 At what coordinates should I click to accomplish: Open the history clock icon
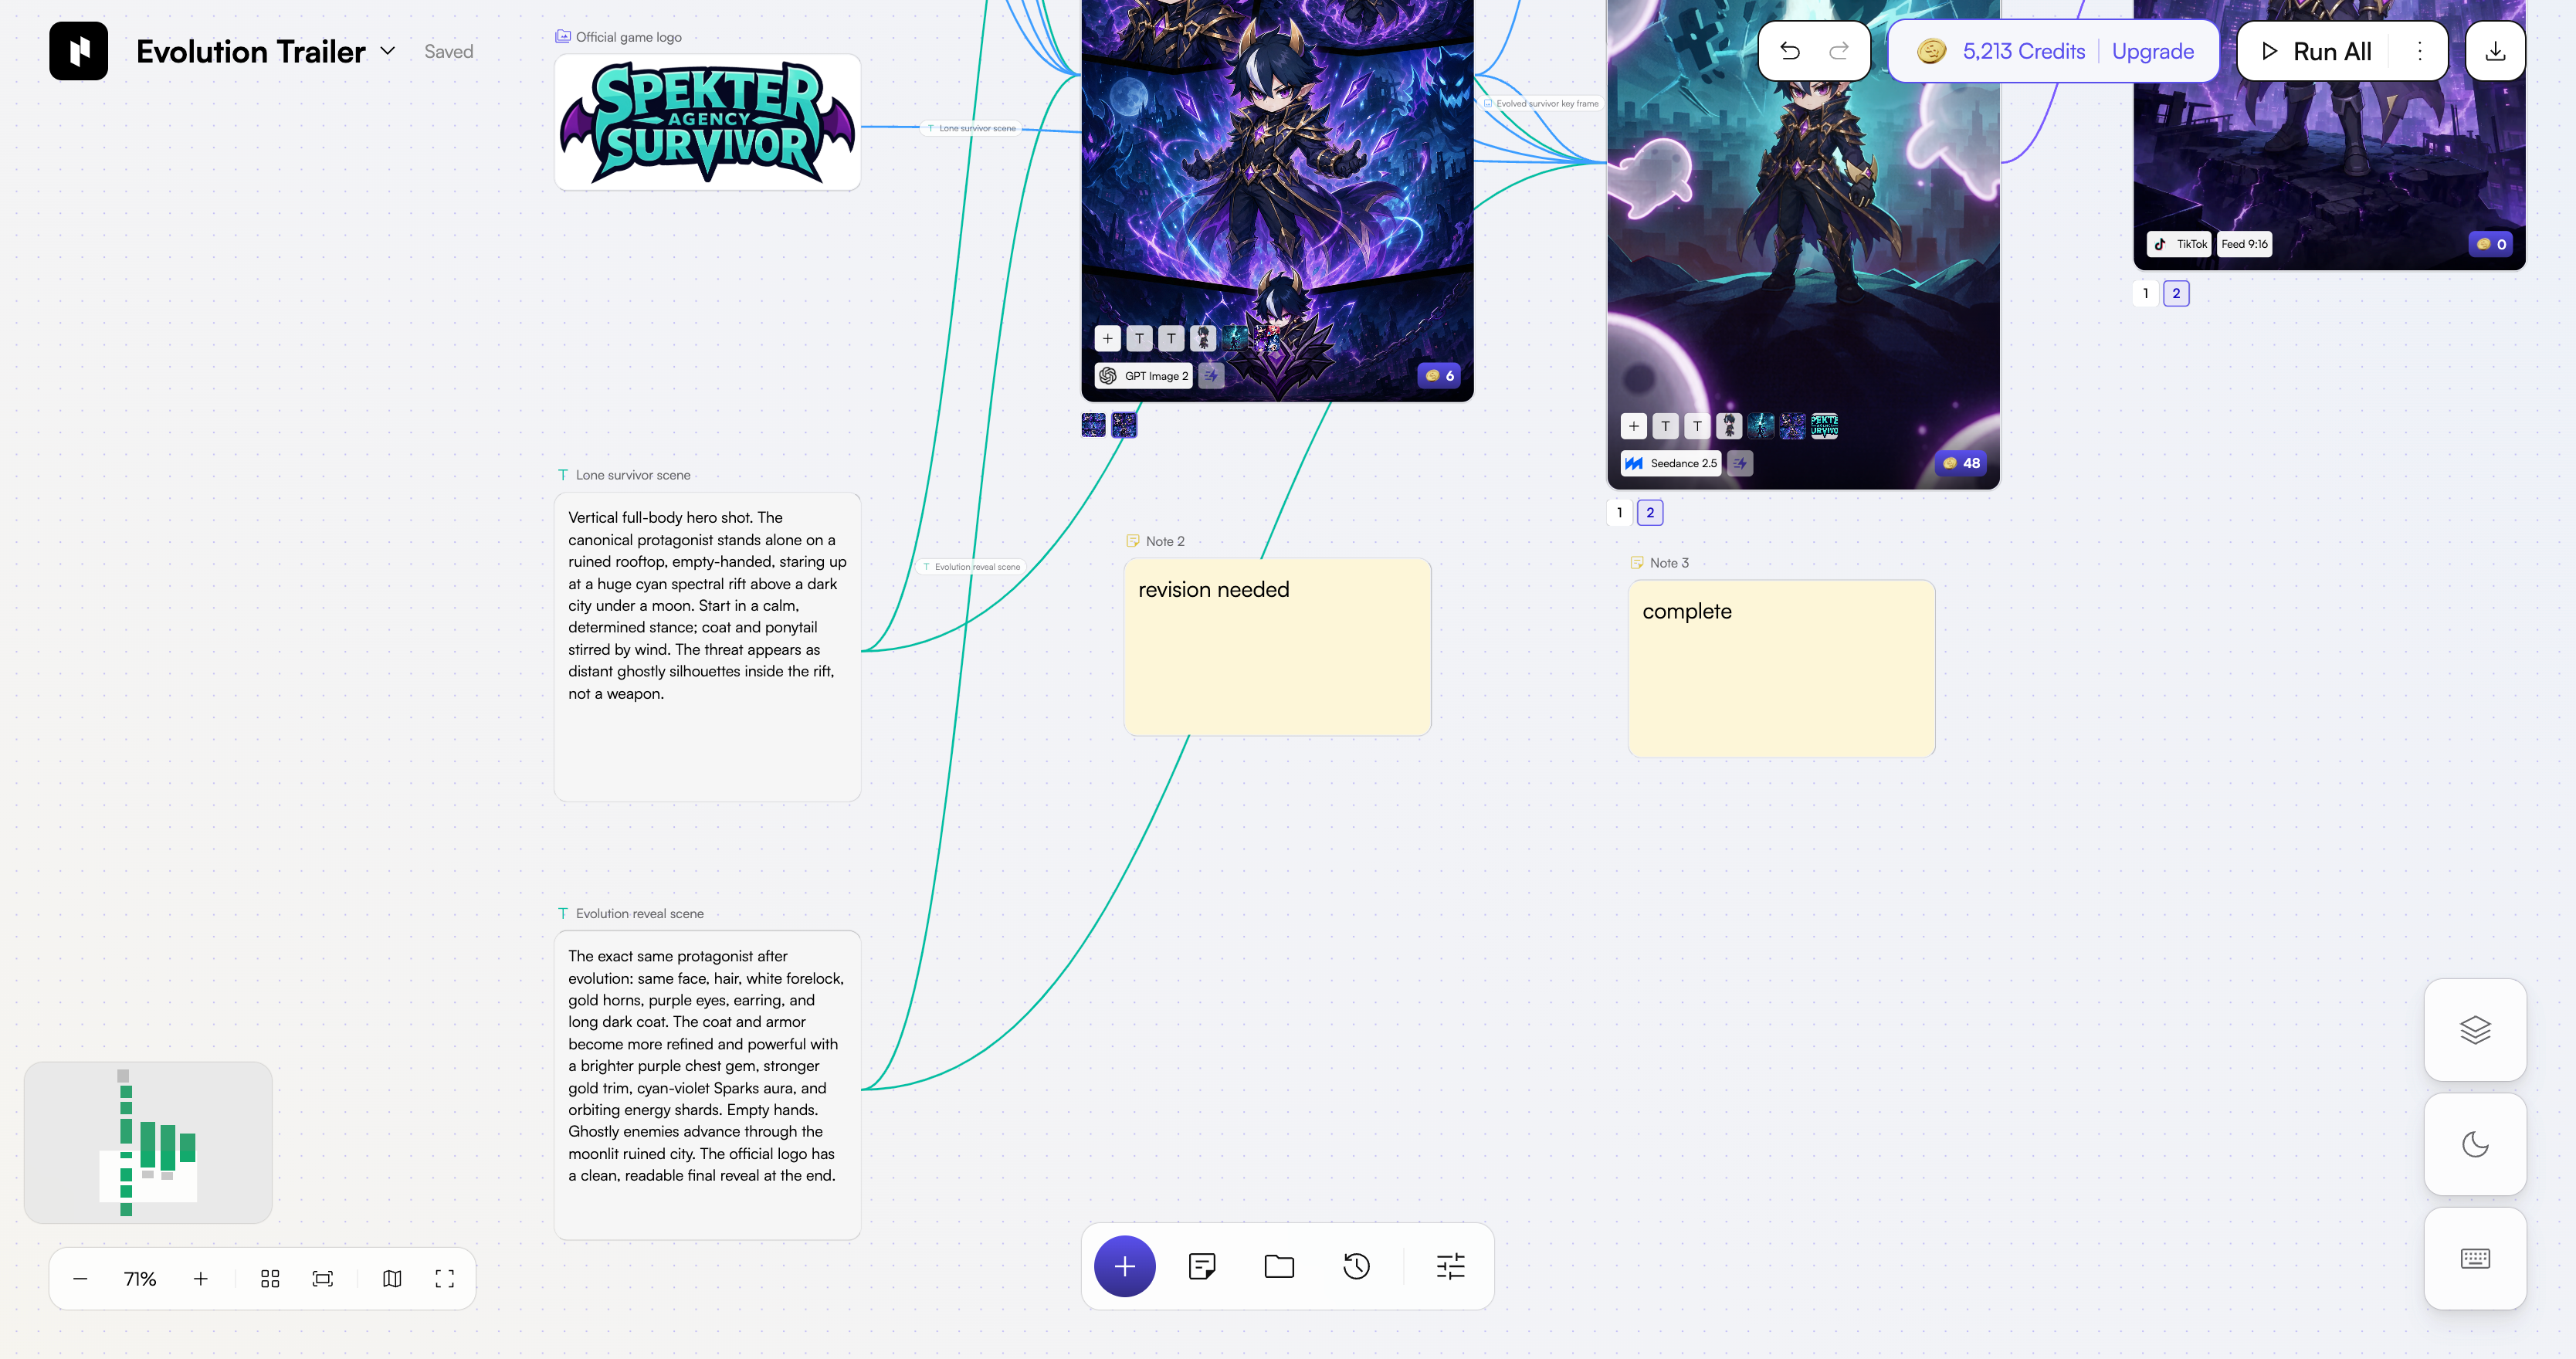pos(1356,1266)
